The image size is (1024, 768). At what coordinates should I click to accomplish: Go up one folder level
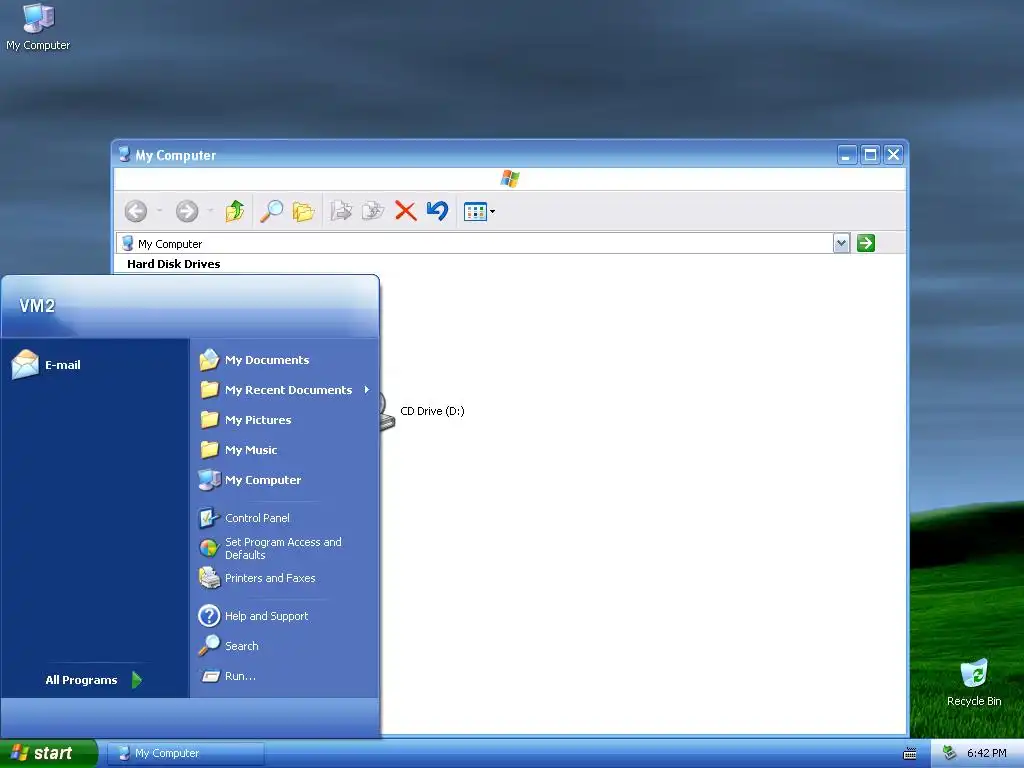[x=234, y=211]
